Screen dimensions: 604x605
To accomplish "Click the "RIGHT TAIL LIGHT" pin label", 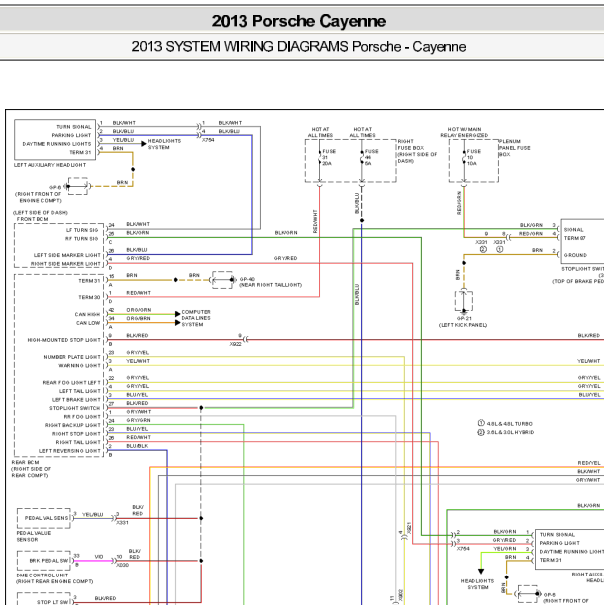I will click(78, 442).
